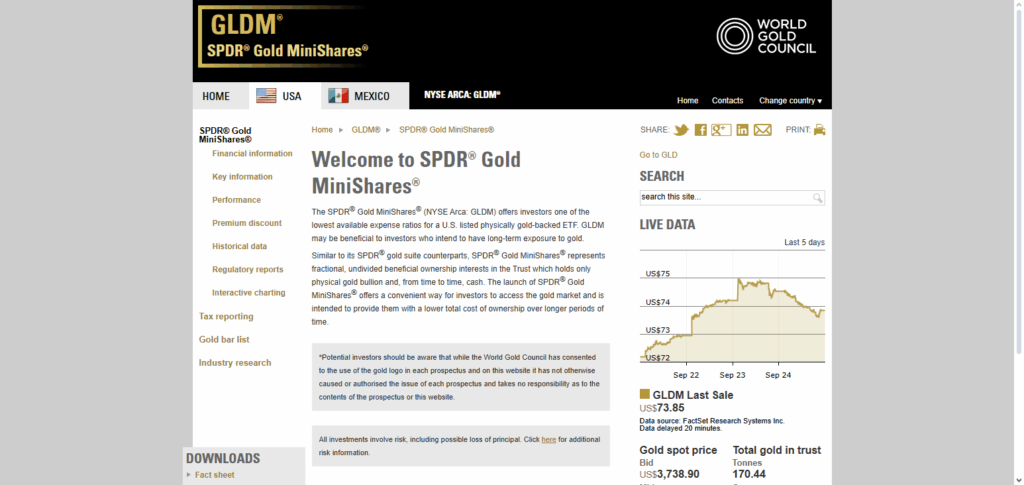1024x485 pixels.
Task: Open Industry research section
Action: pyautogui.click(x=235, y=362)
